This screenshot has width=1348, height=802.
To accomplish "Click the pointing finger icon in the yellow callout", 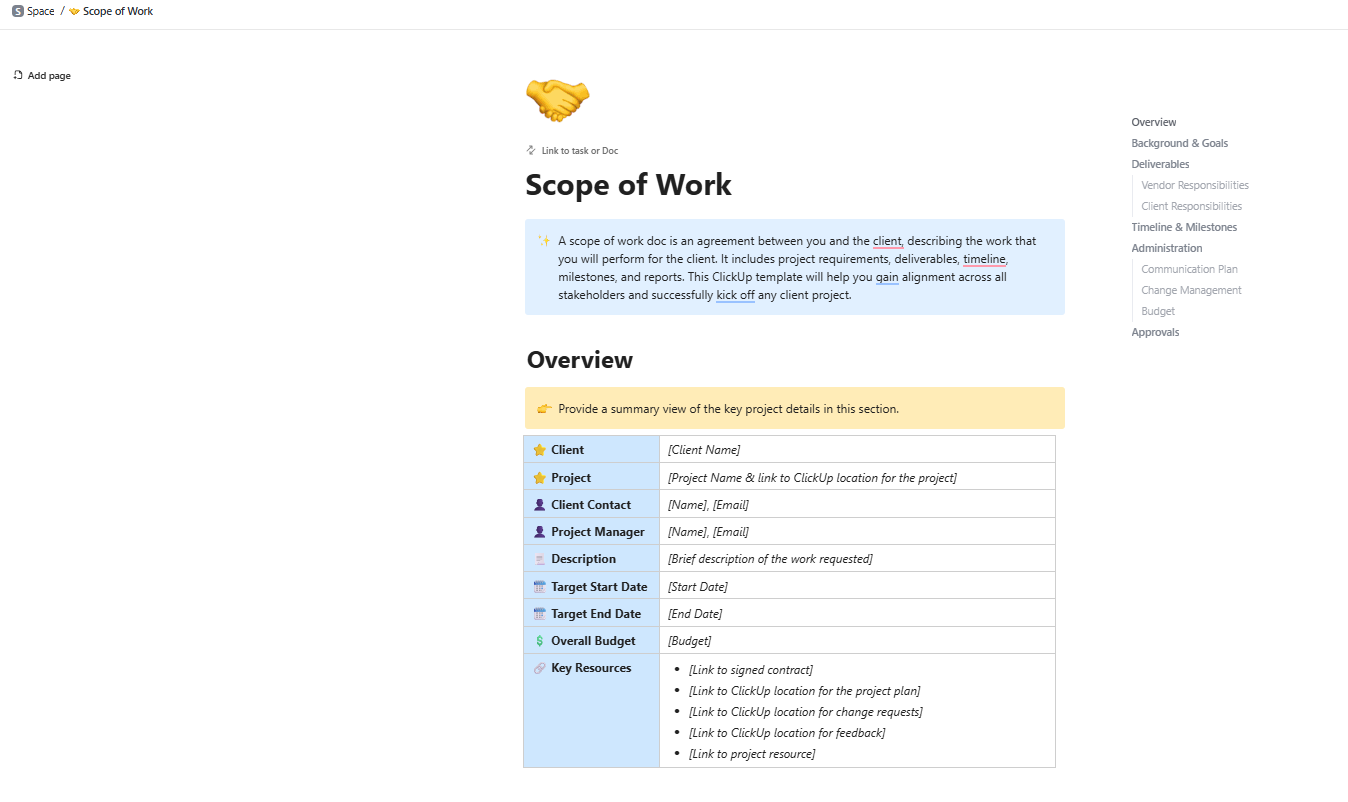I will (543, 408).
